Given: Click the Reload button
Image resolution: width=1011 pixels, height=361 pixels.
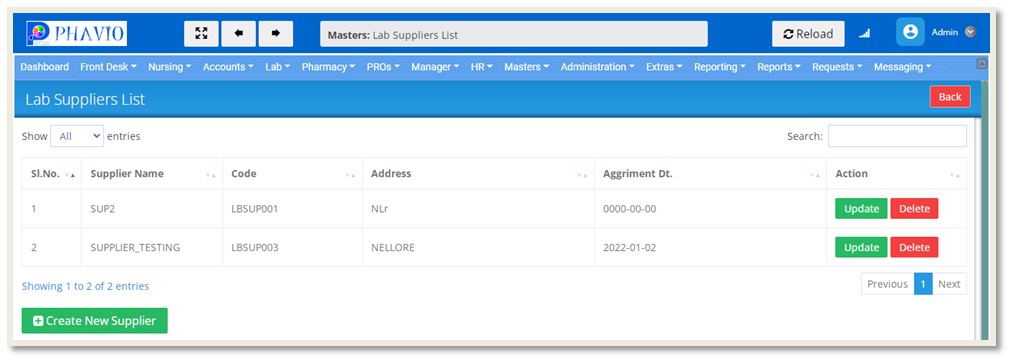Looking at the screenshot, I should click(x=809, y=34).
